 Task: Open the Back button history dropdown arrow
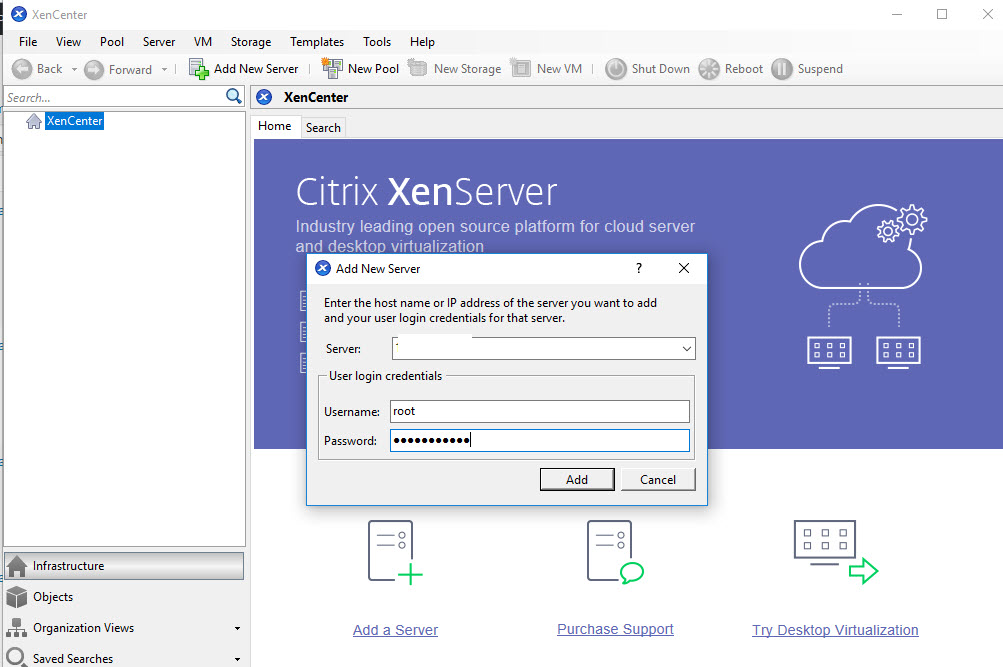pos(74,70)
